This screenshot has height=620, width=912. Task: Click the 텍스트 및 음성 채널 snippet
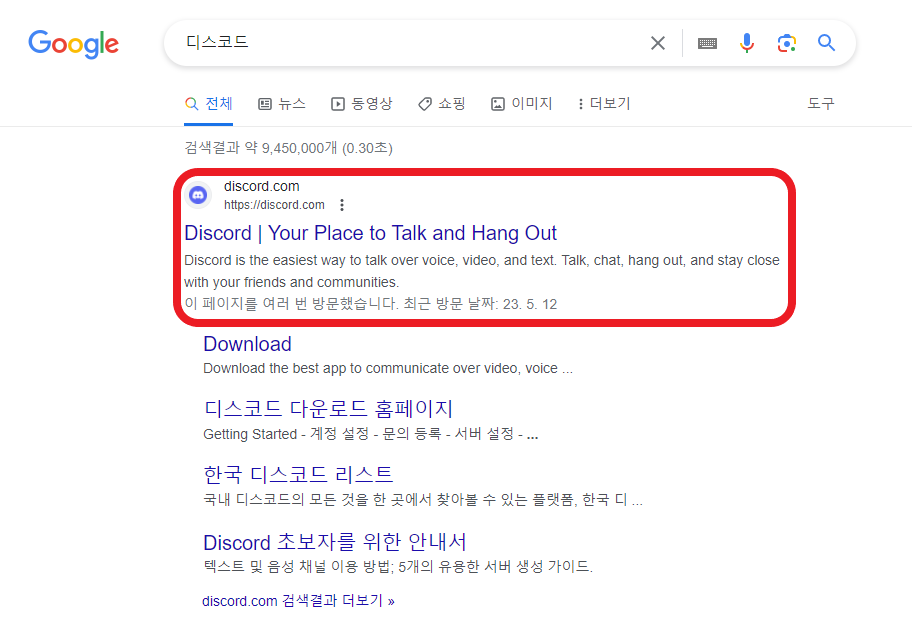coord(398,566)
